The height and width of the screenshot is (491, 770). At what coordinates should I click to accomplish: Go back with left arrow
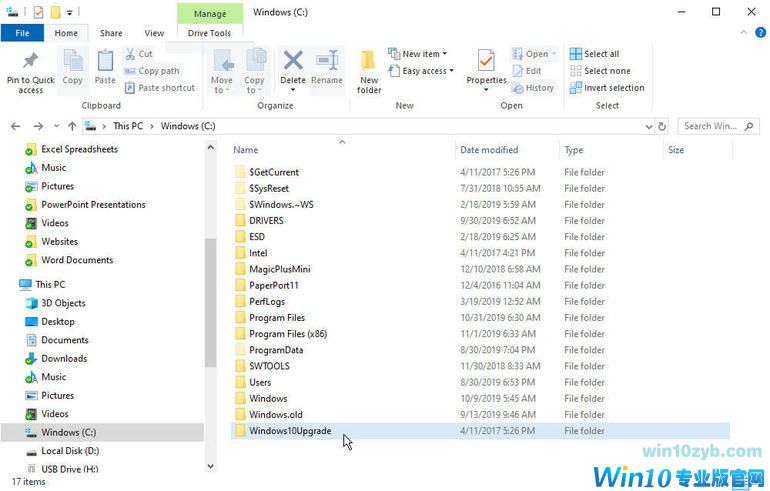click(x=16, y=126)
